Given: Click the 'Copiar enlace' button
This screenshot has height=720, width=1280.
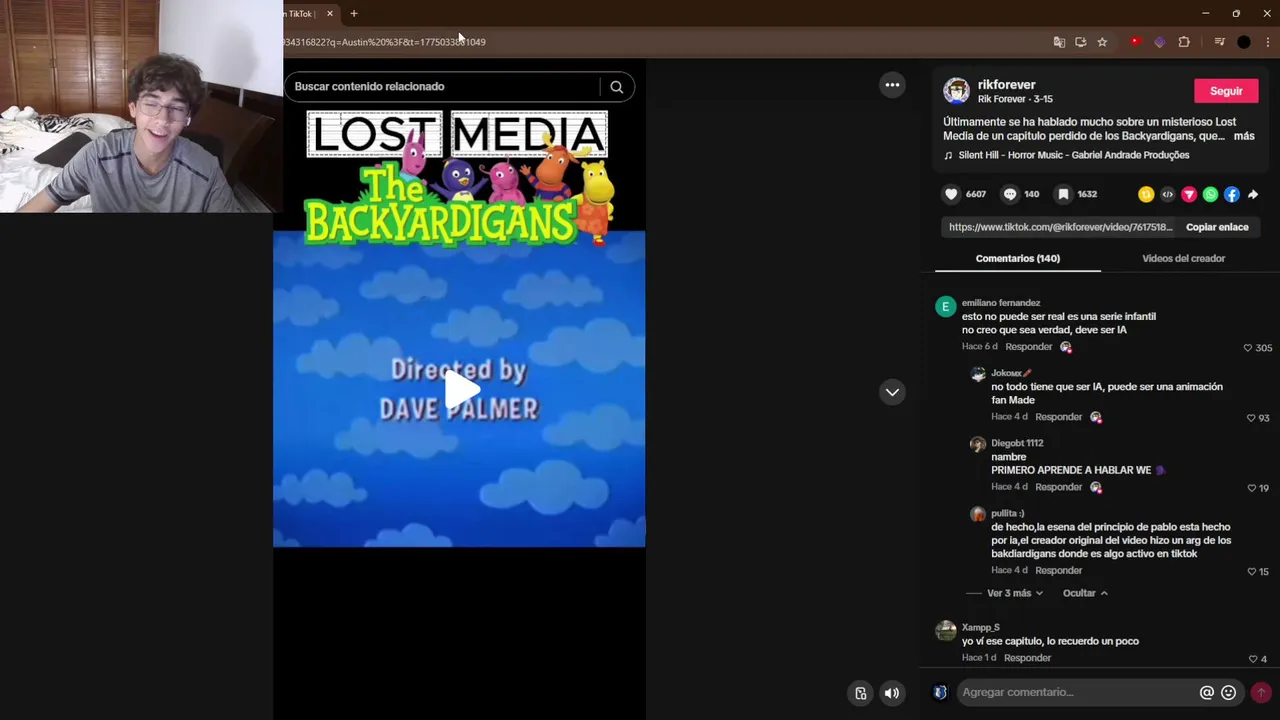Looking at the screenshot, I should tap(1217, 227).
